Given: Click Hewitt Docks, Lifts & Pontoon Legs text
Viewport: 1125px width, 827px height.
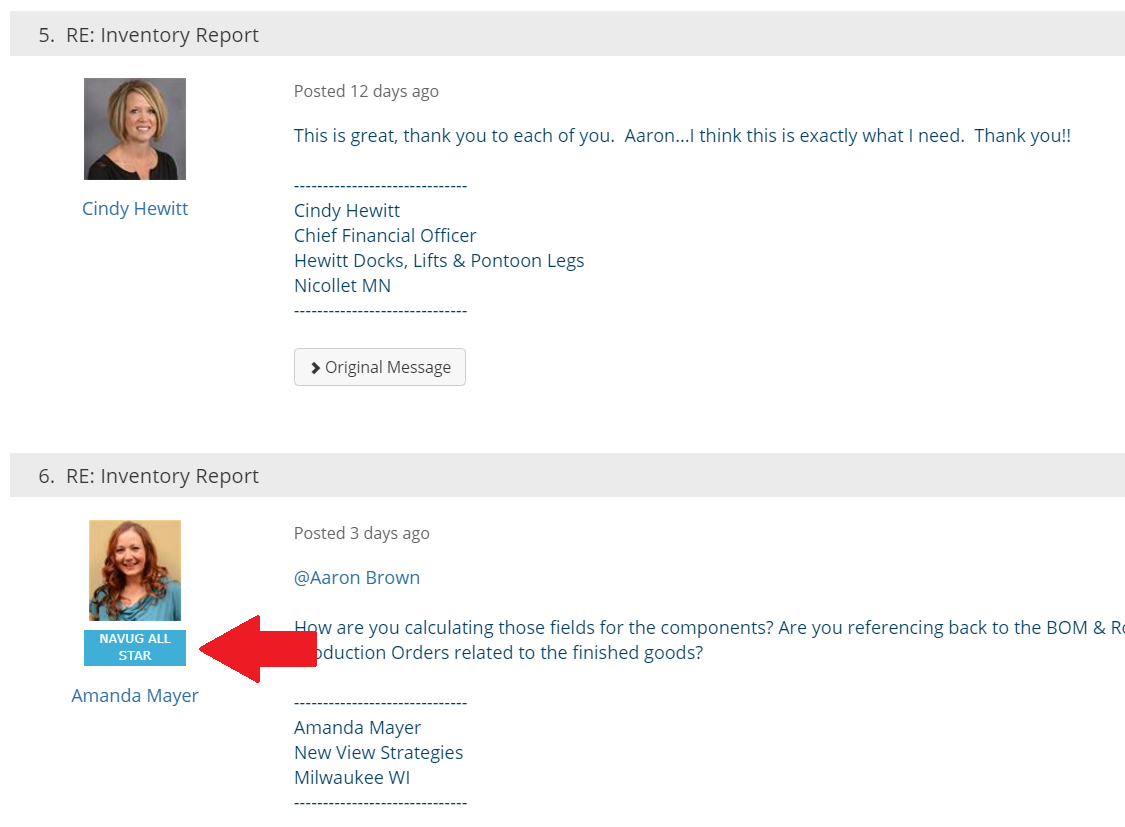Looking at the screenshot, I should pyautogui.click(x=439, y=261).
